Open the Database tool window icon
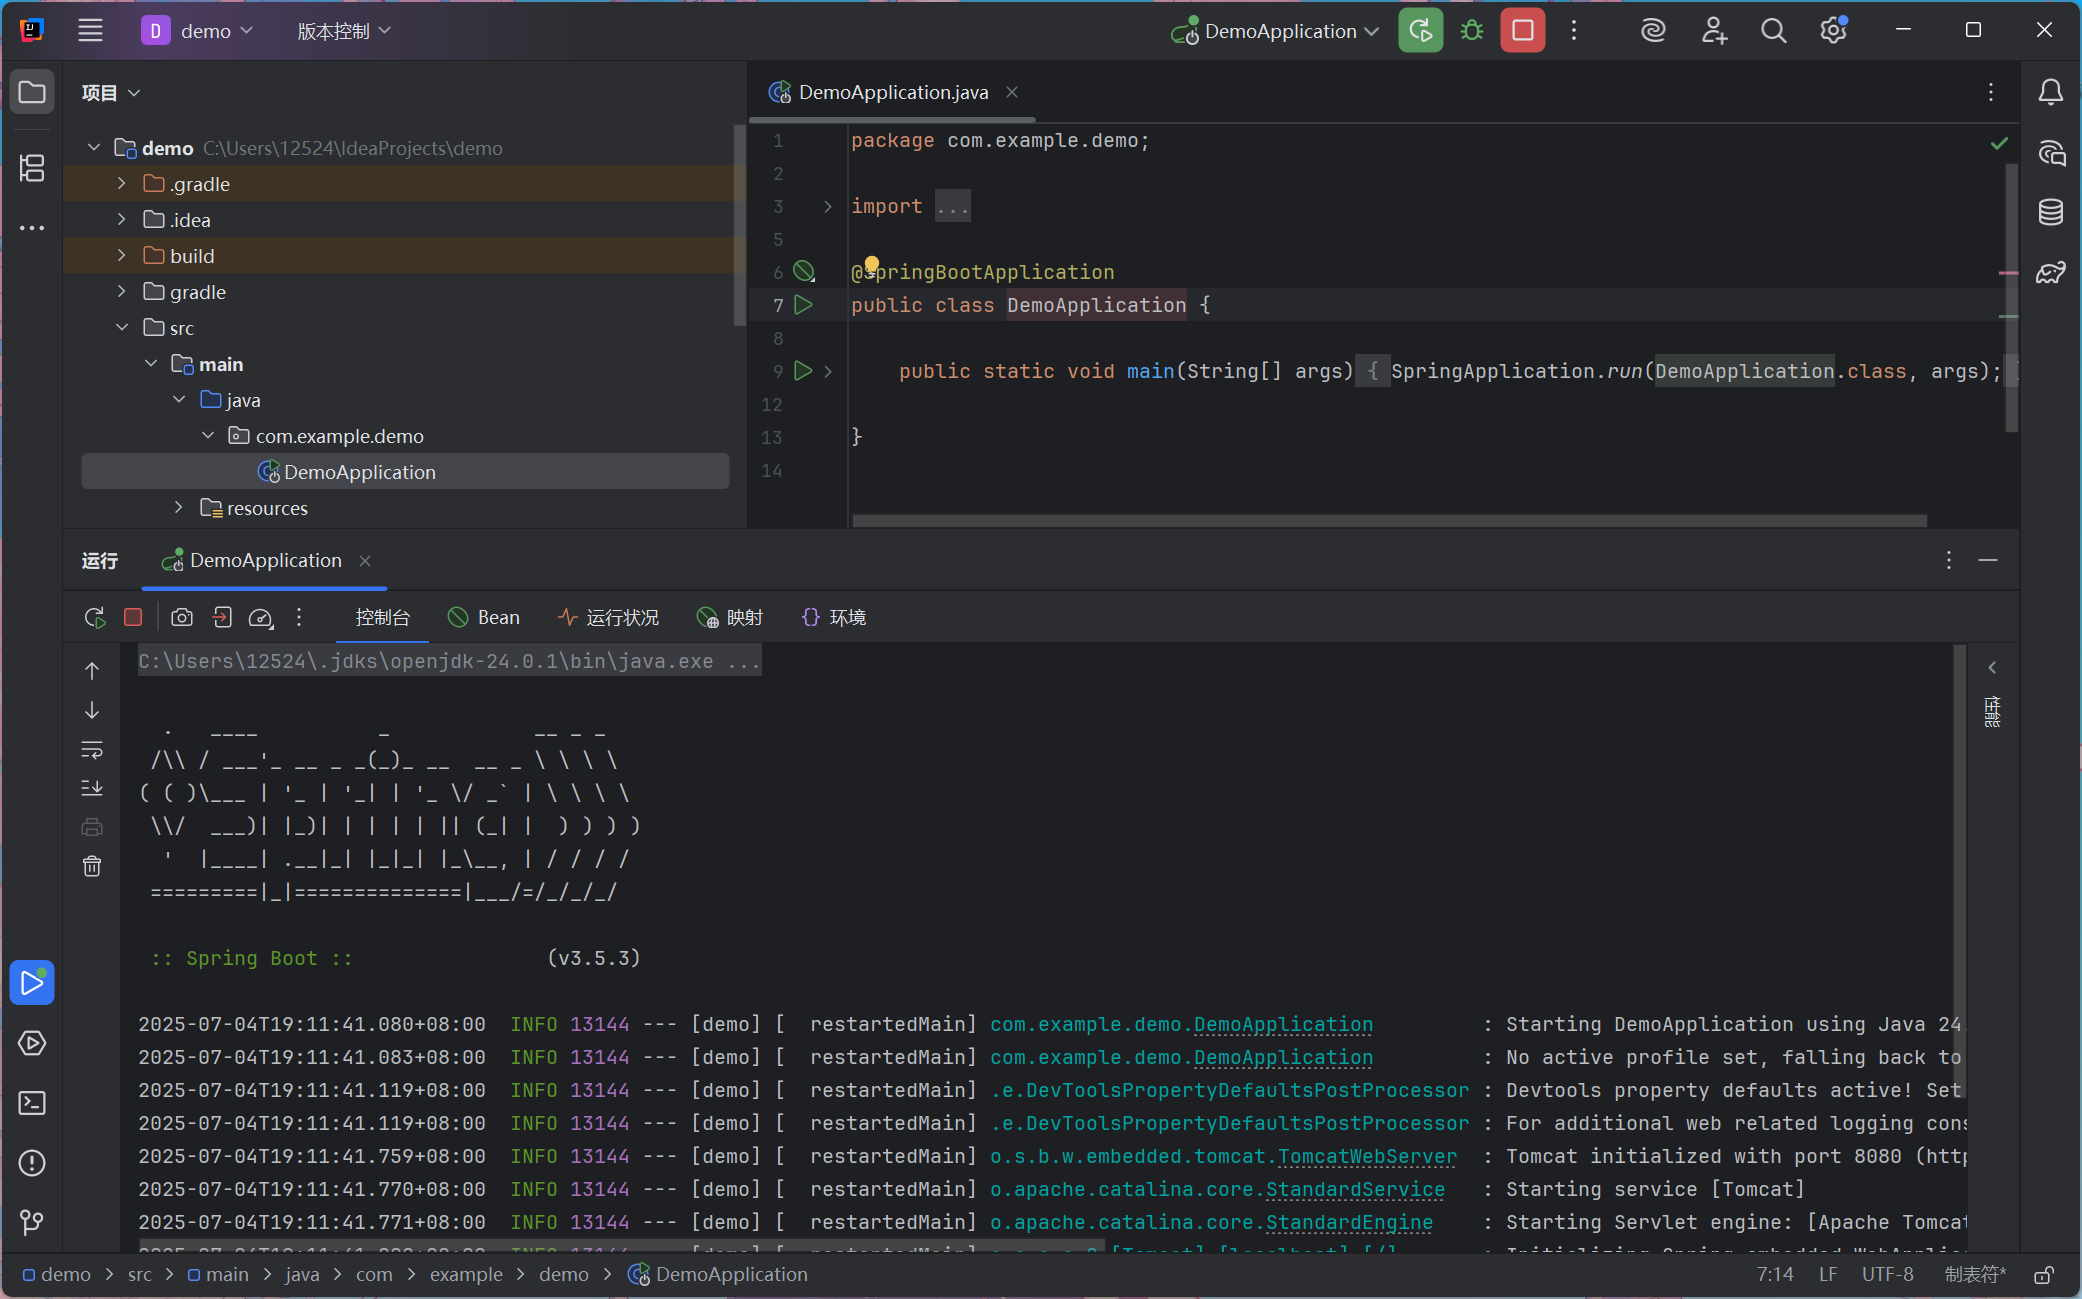 point(2050,212)
